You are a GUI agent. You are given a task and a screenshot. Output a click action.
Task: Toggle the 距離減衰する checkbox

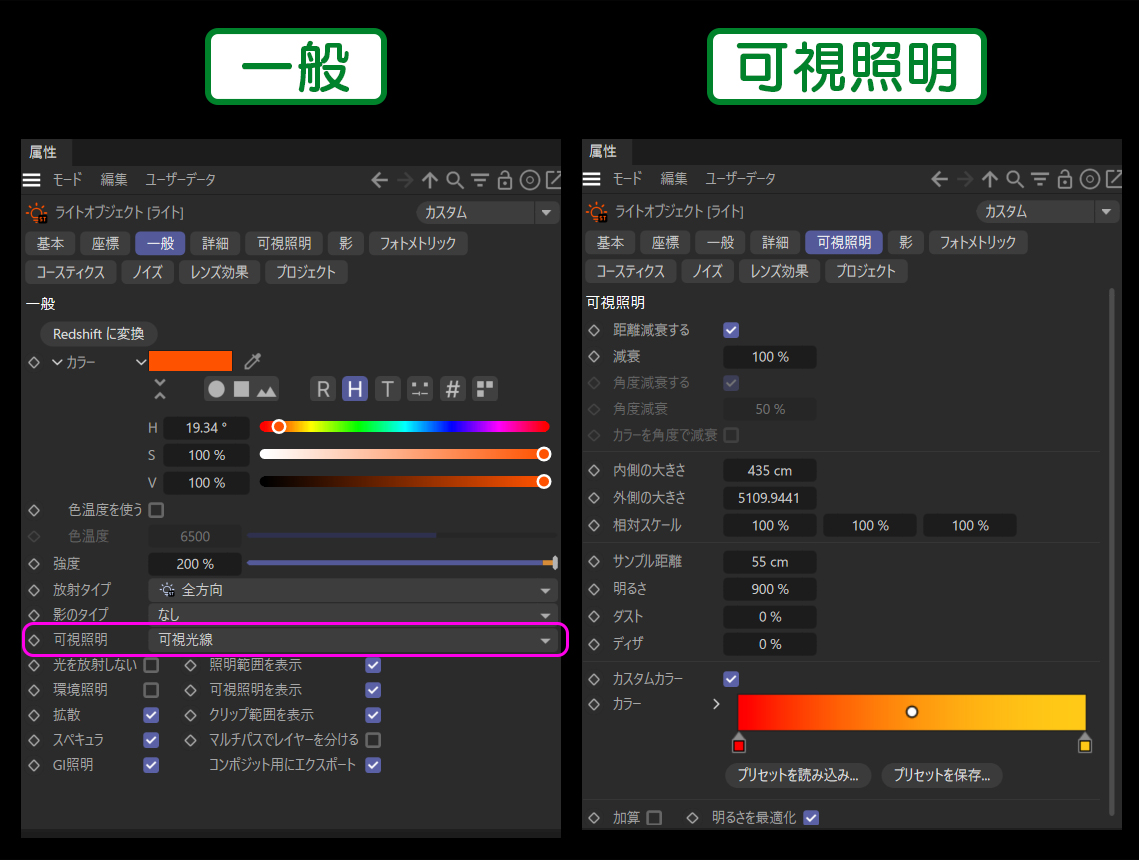731,330
